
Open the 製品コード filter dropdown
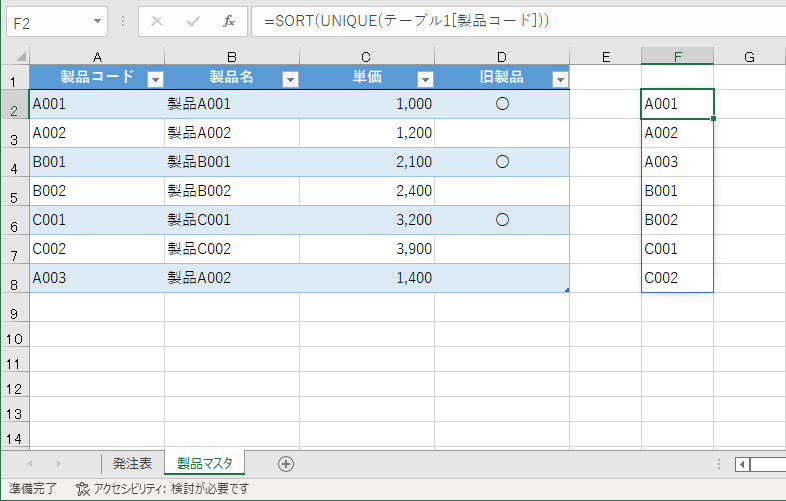click(x=155, y=79)
